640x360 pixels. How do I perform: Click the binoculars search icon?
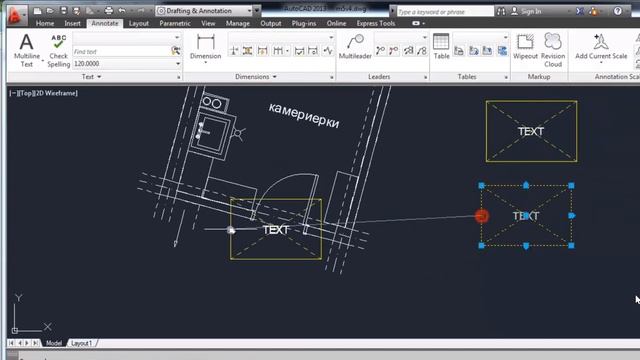click(x=501, y=11)
